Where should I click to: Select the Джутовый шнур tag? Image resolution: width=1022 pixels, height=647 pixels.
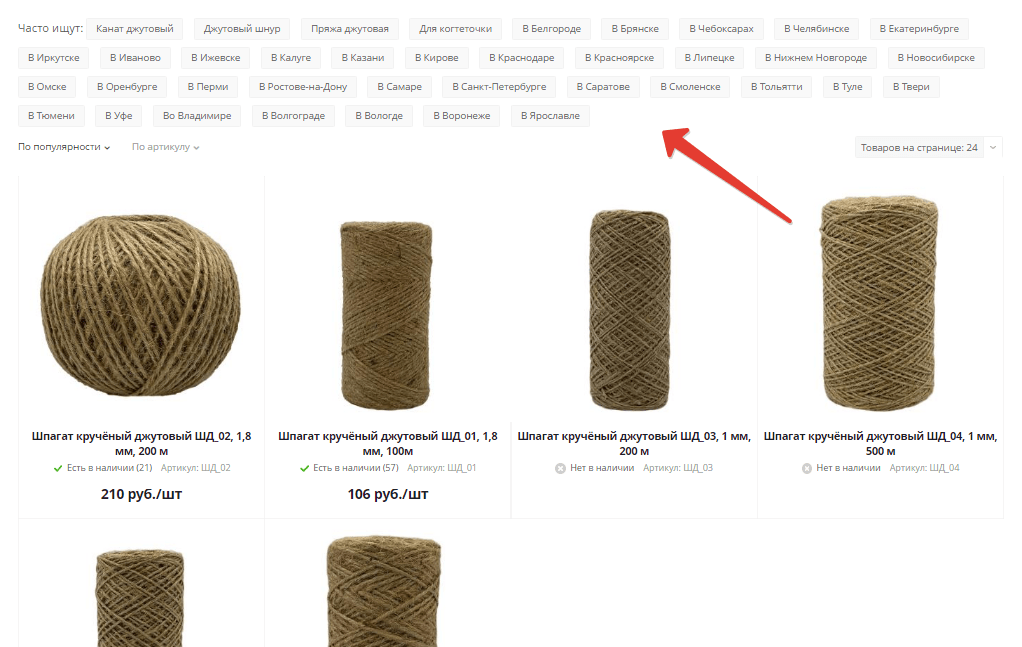pyautogui.click(x=242, y=29)
